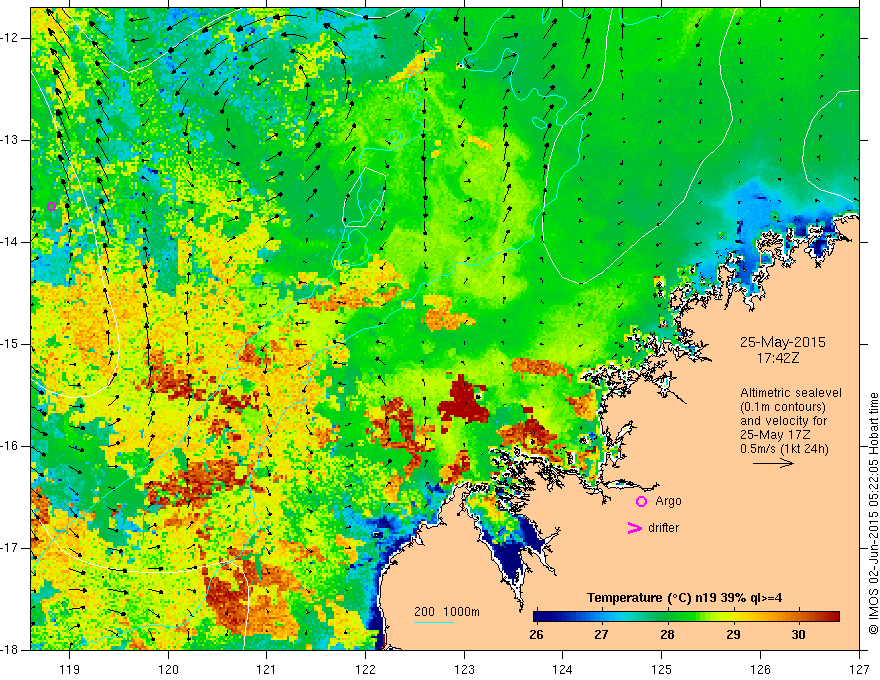Click the latitude axis label '-15'
This screenshot has width=880, height=680.
11,344
